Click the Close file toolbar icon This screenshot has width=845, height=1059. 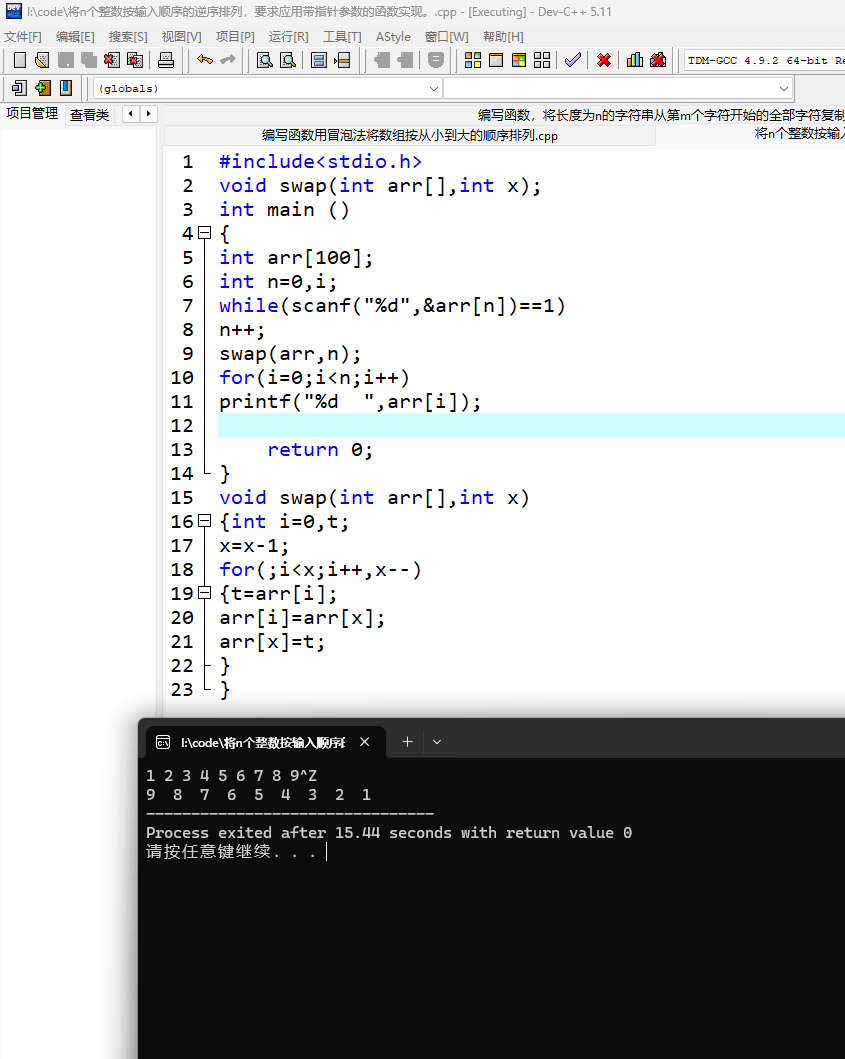tap(111, 60)
